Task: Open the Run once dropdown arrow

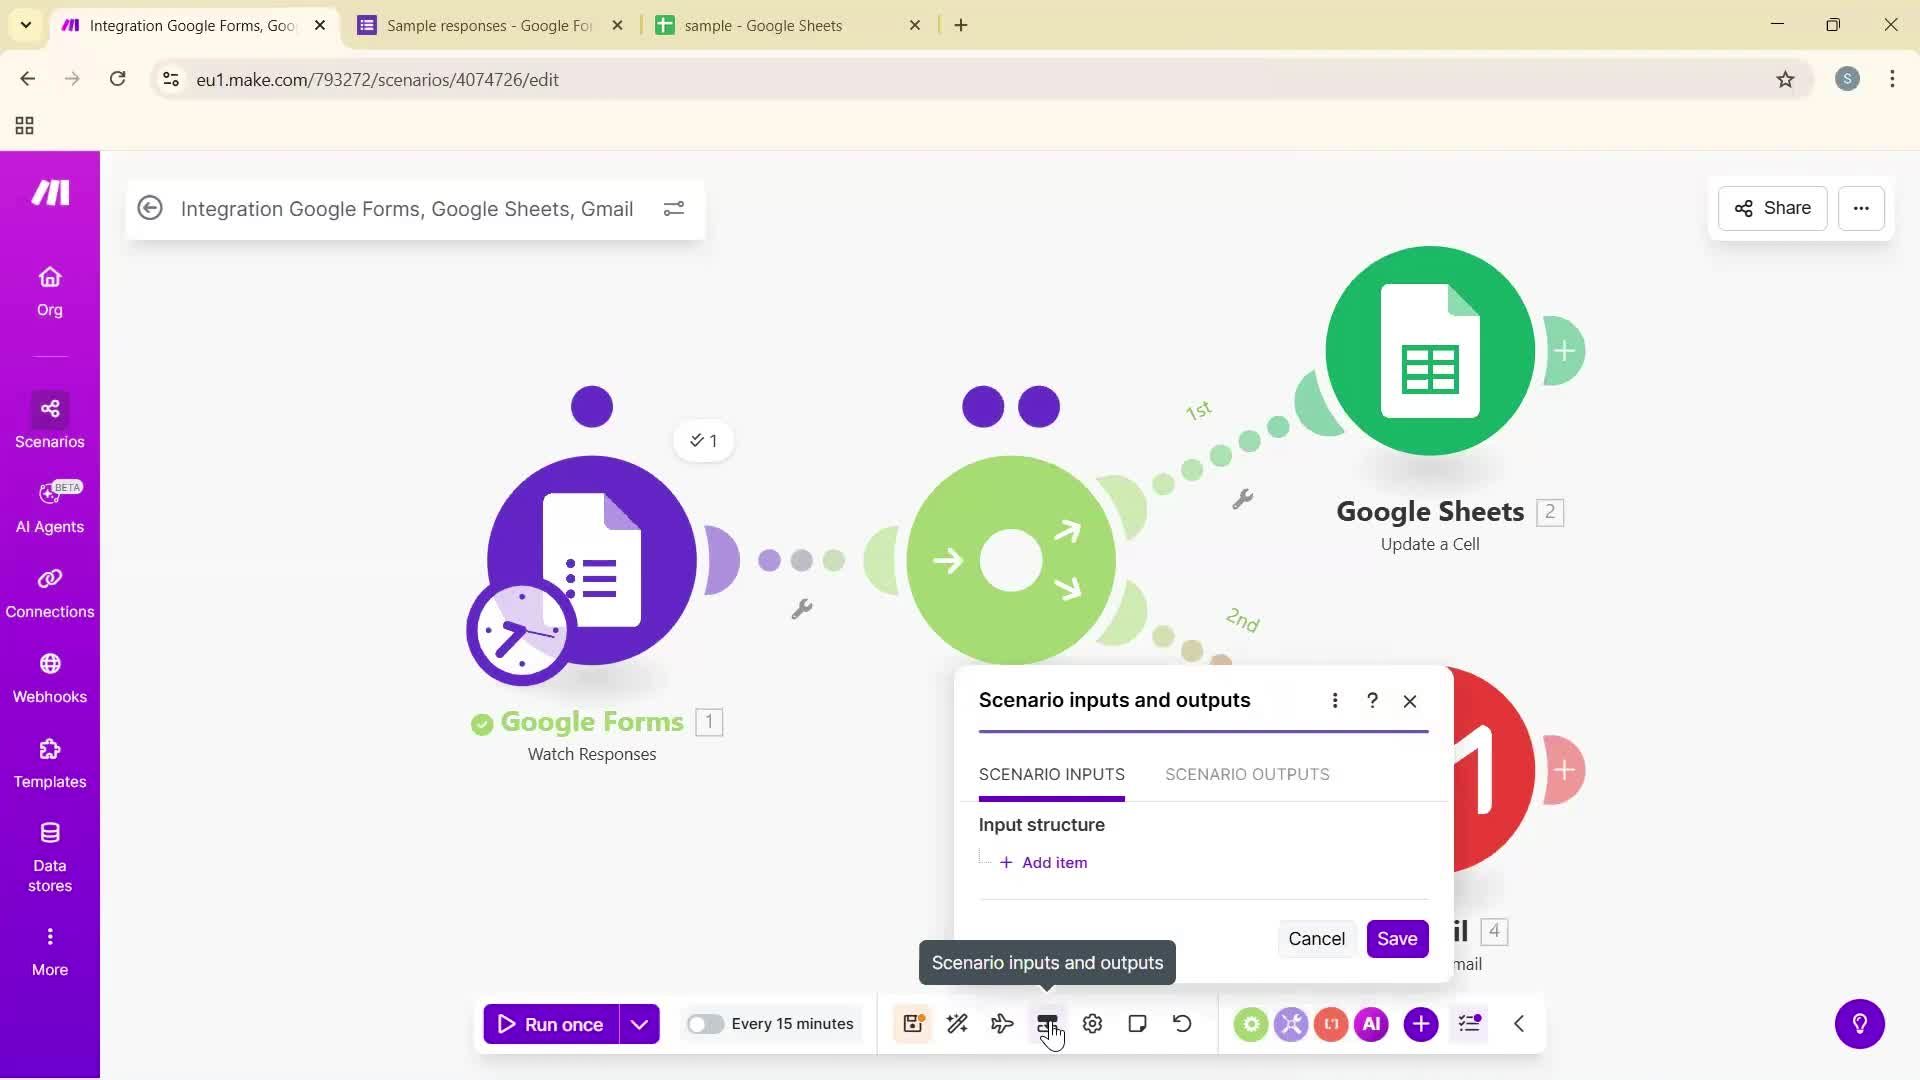Action: tap(641, 1023)
